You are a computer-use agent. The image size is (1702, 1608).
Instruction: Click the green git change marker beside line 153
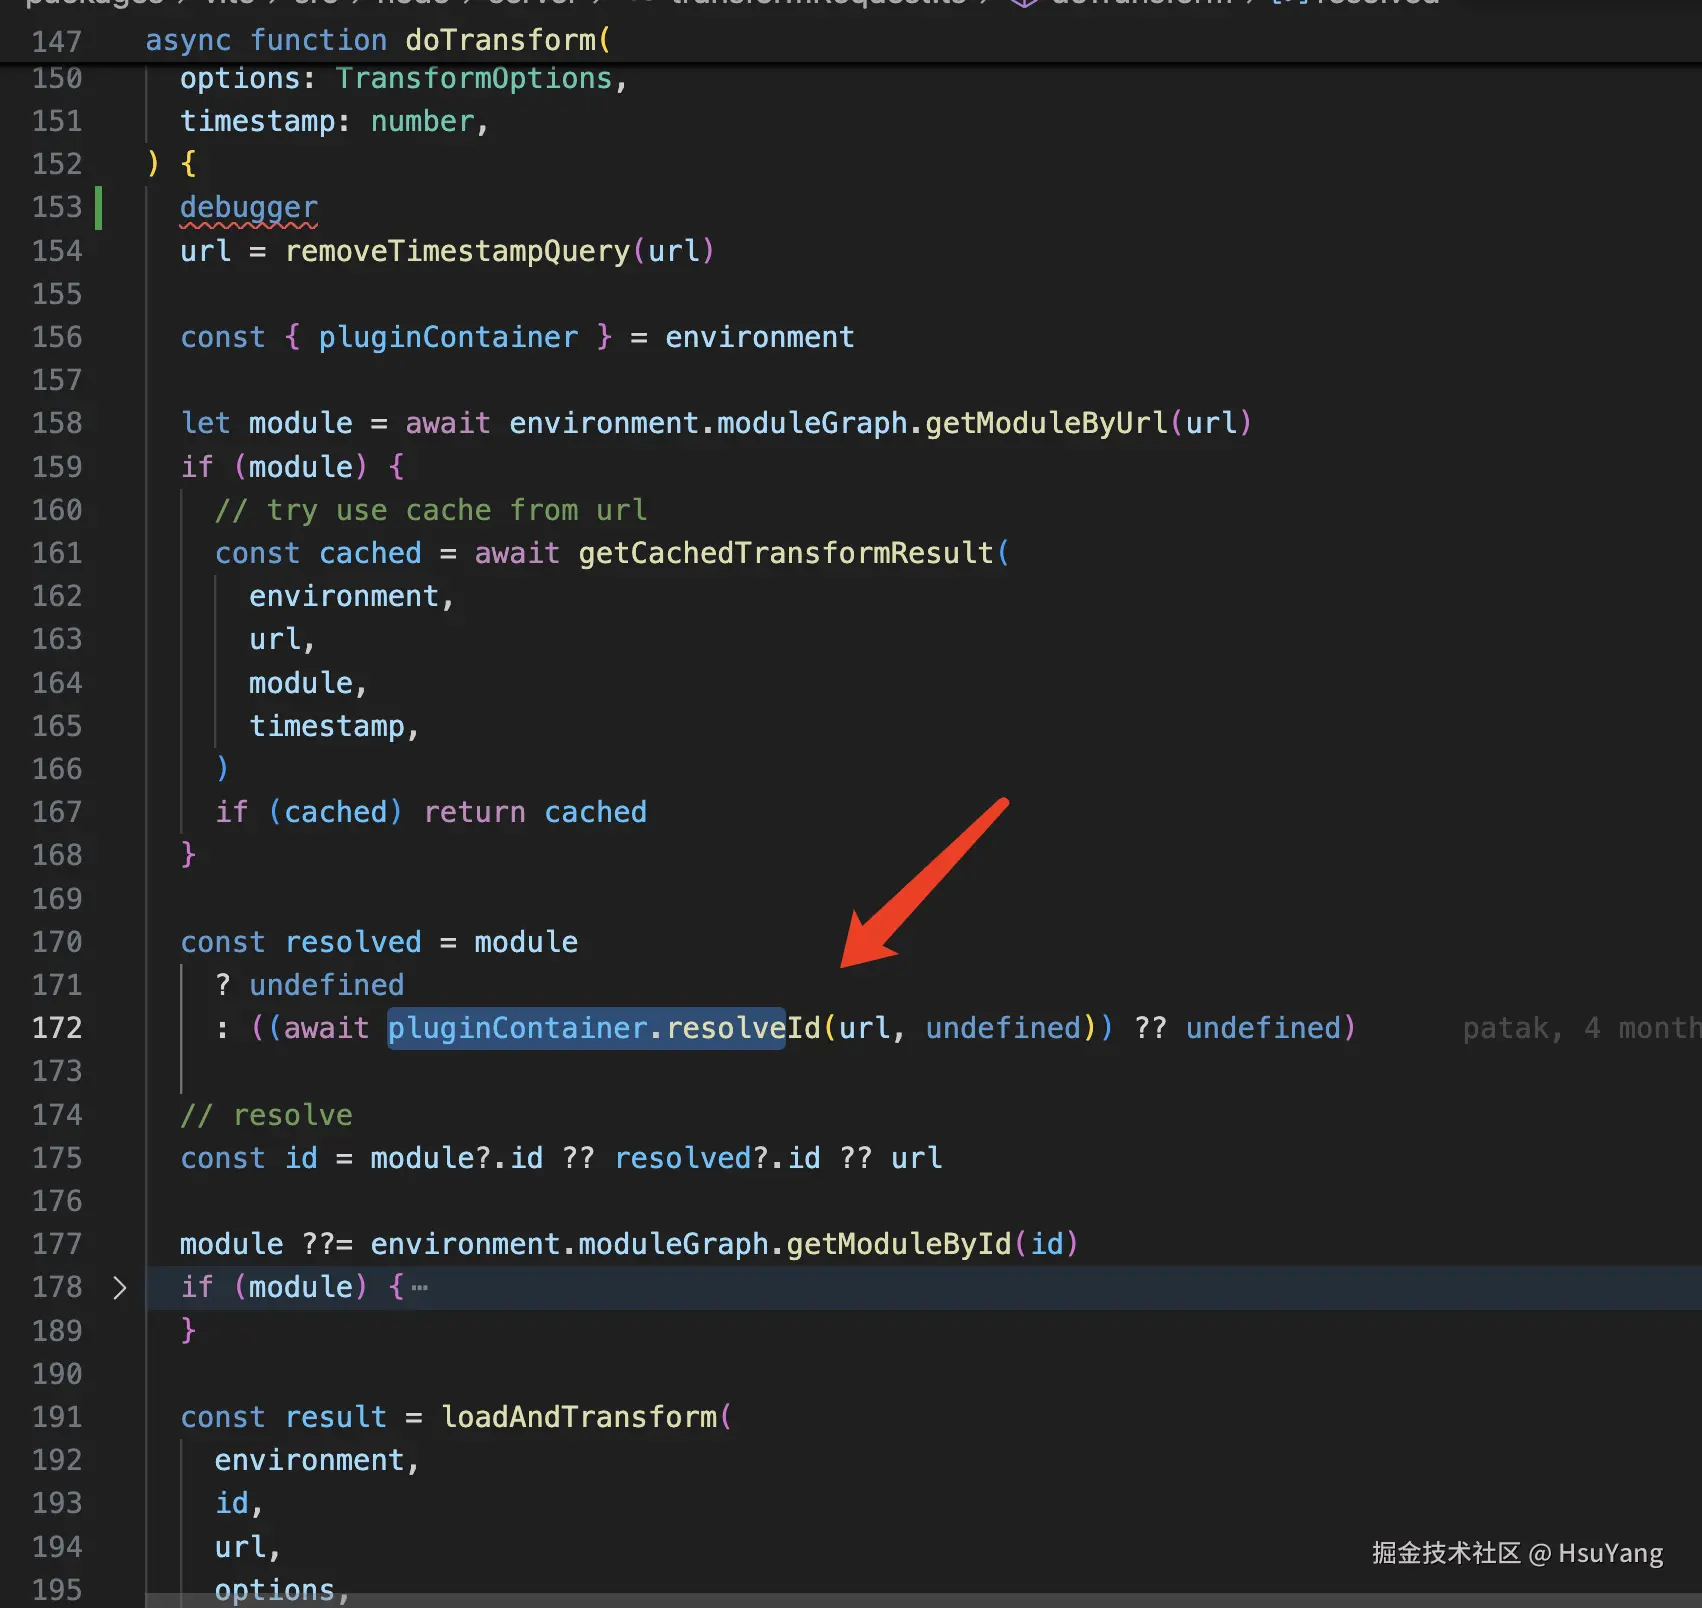(x=98, y=207)
